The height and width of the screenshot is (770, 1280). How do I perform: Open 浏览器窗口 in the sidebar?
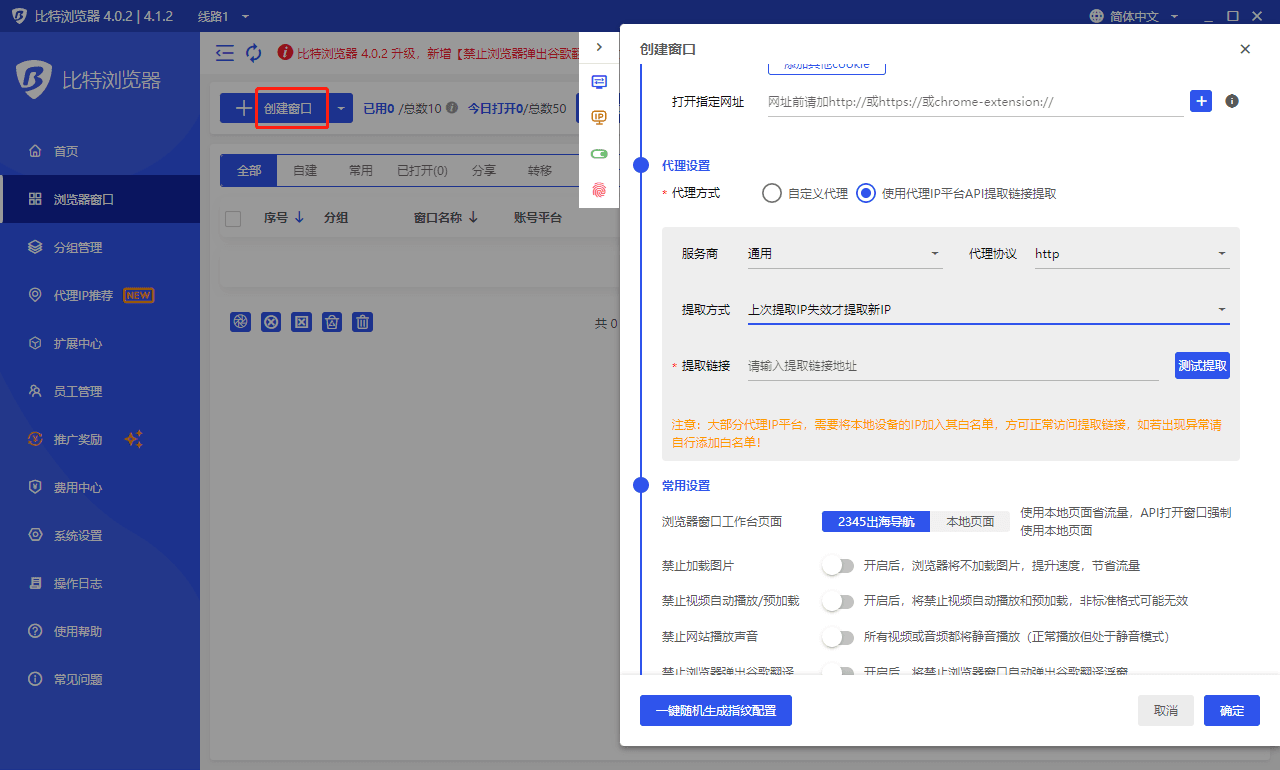click(x=100, y=199)
